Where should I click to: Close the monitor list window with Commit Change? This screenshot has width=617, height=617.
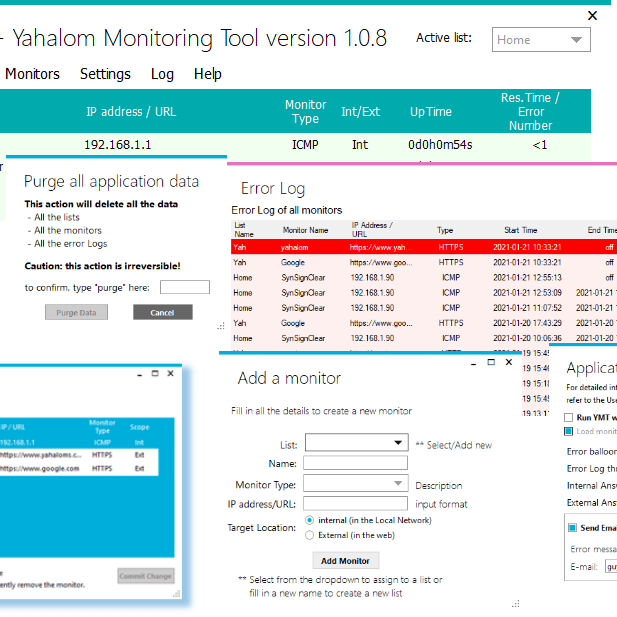click(171, 373)
